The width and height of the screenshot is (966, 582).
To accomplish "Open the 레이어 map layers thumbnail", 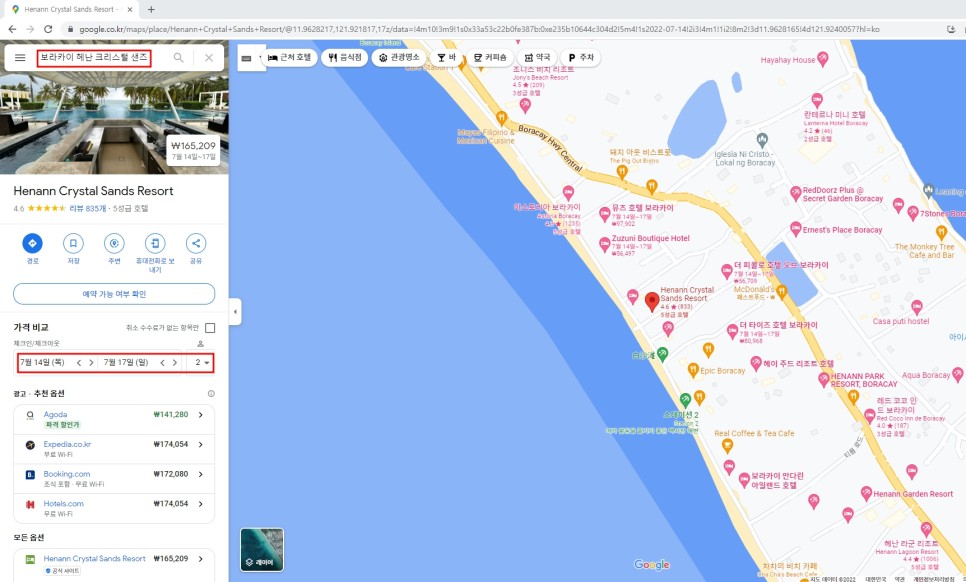I will [262, 549].
